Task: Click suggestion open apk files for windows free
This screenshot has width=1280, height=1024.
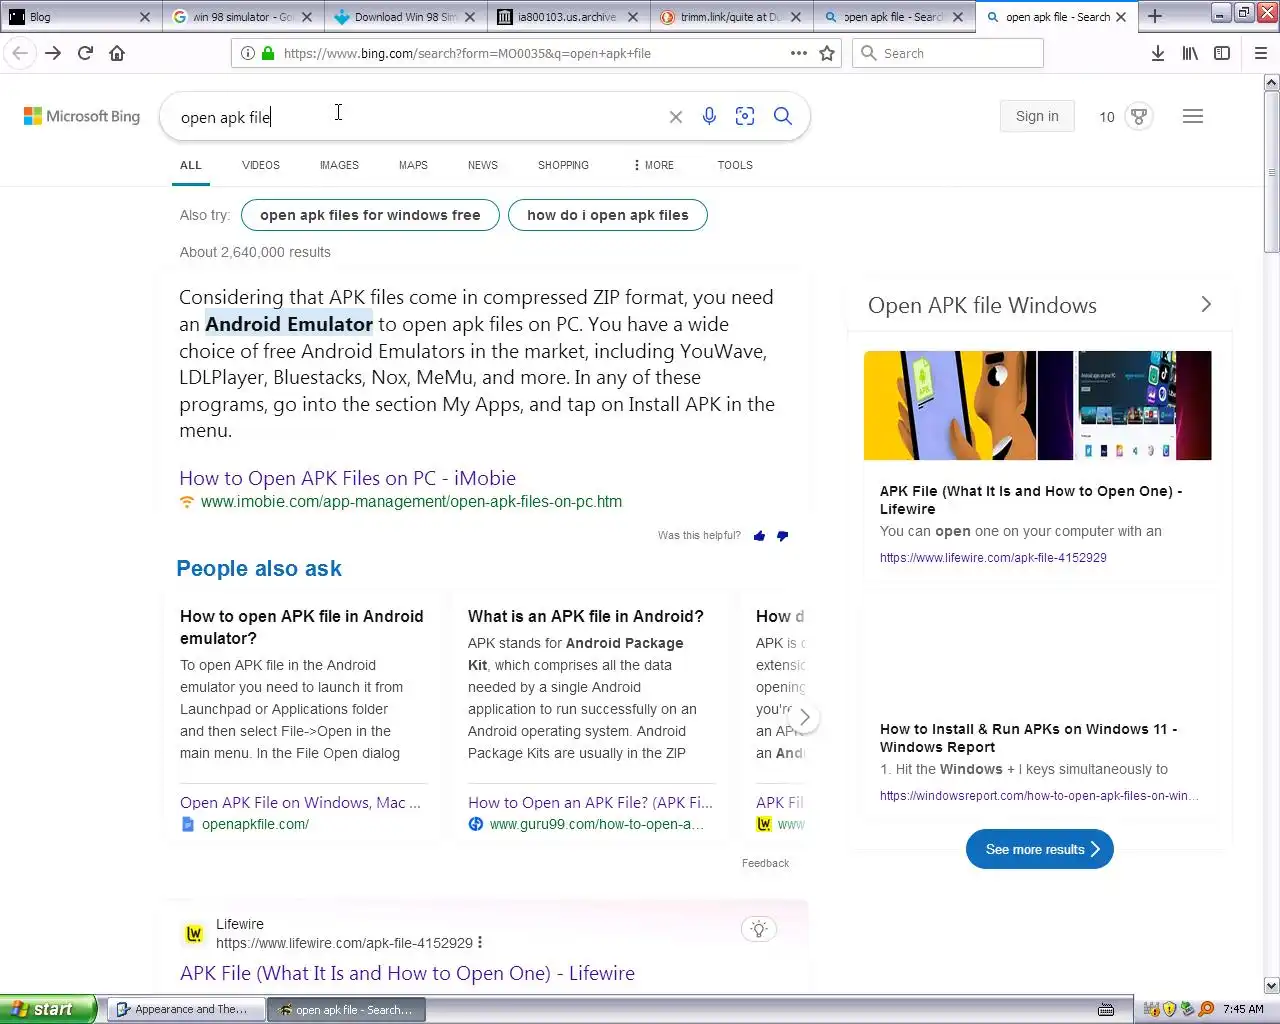Action: pyautogui.click(x=370, y=215)
